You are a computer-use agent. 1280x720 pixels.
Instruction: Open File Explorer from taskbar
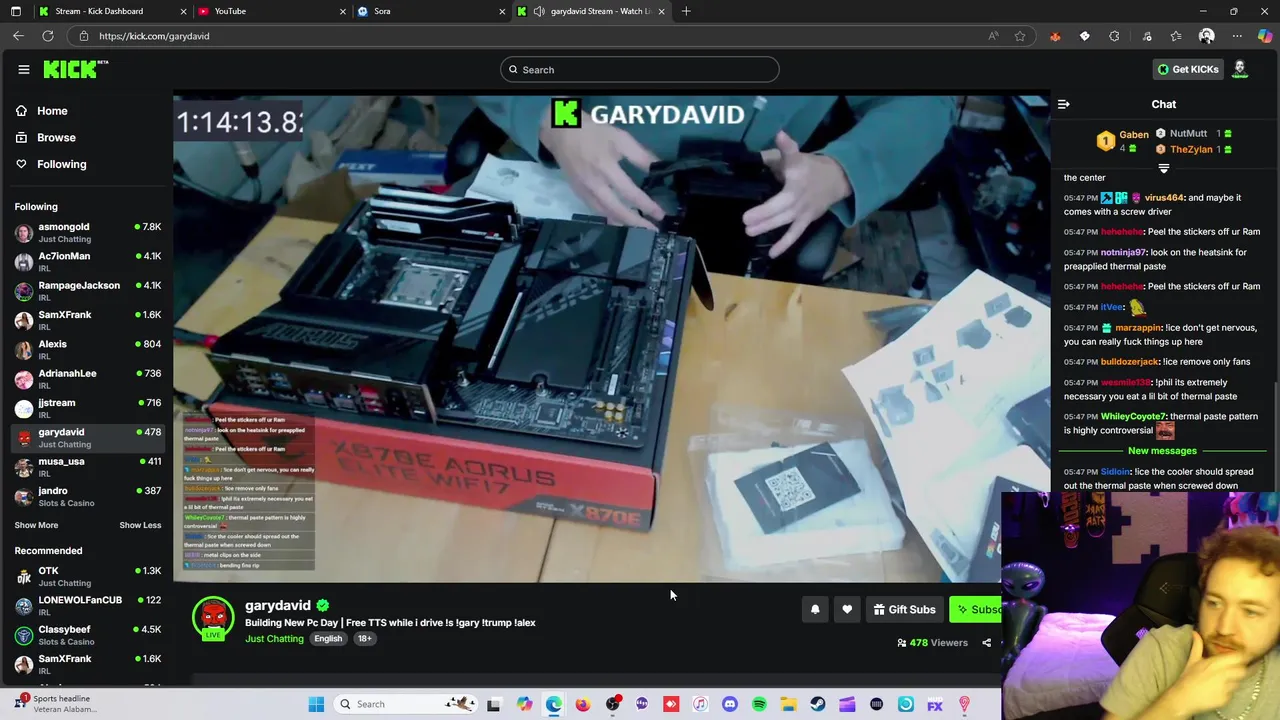[789, 704]
